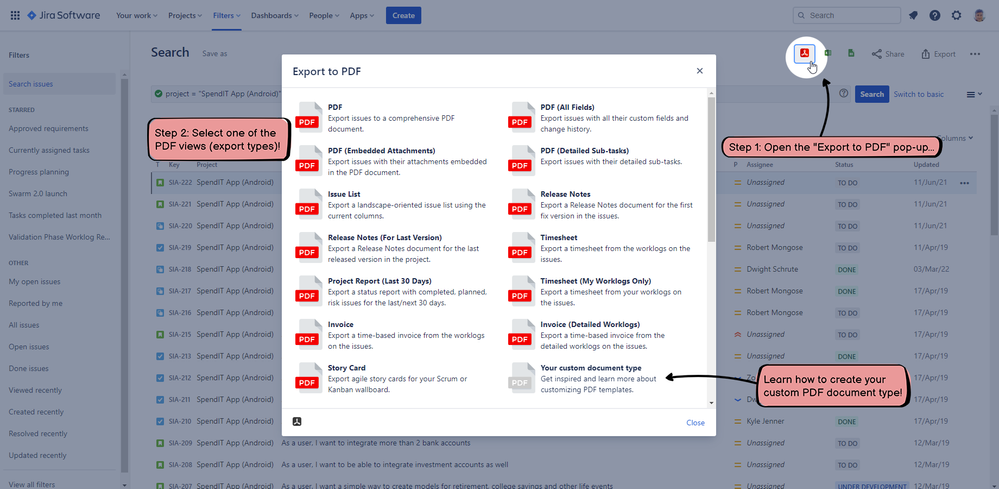
Task: Open row actions ellipsis for SIA-222
Action: (x=964, y=183)
